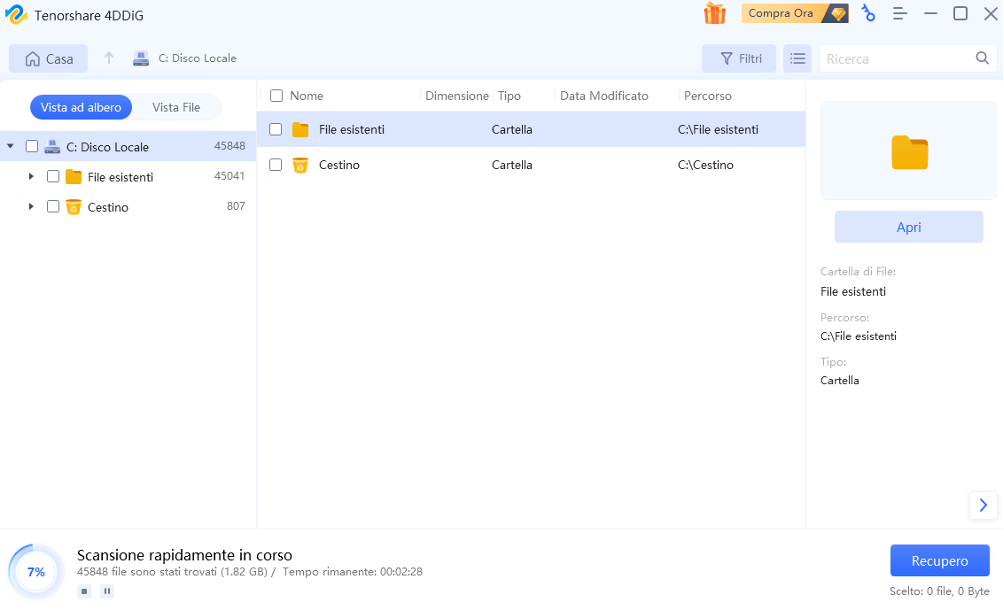This screenshot has width=1004, height=610.
Task: Select File esistenti name in list
Action: 352,129
